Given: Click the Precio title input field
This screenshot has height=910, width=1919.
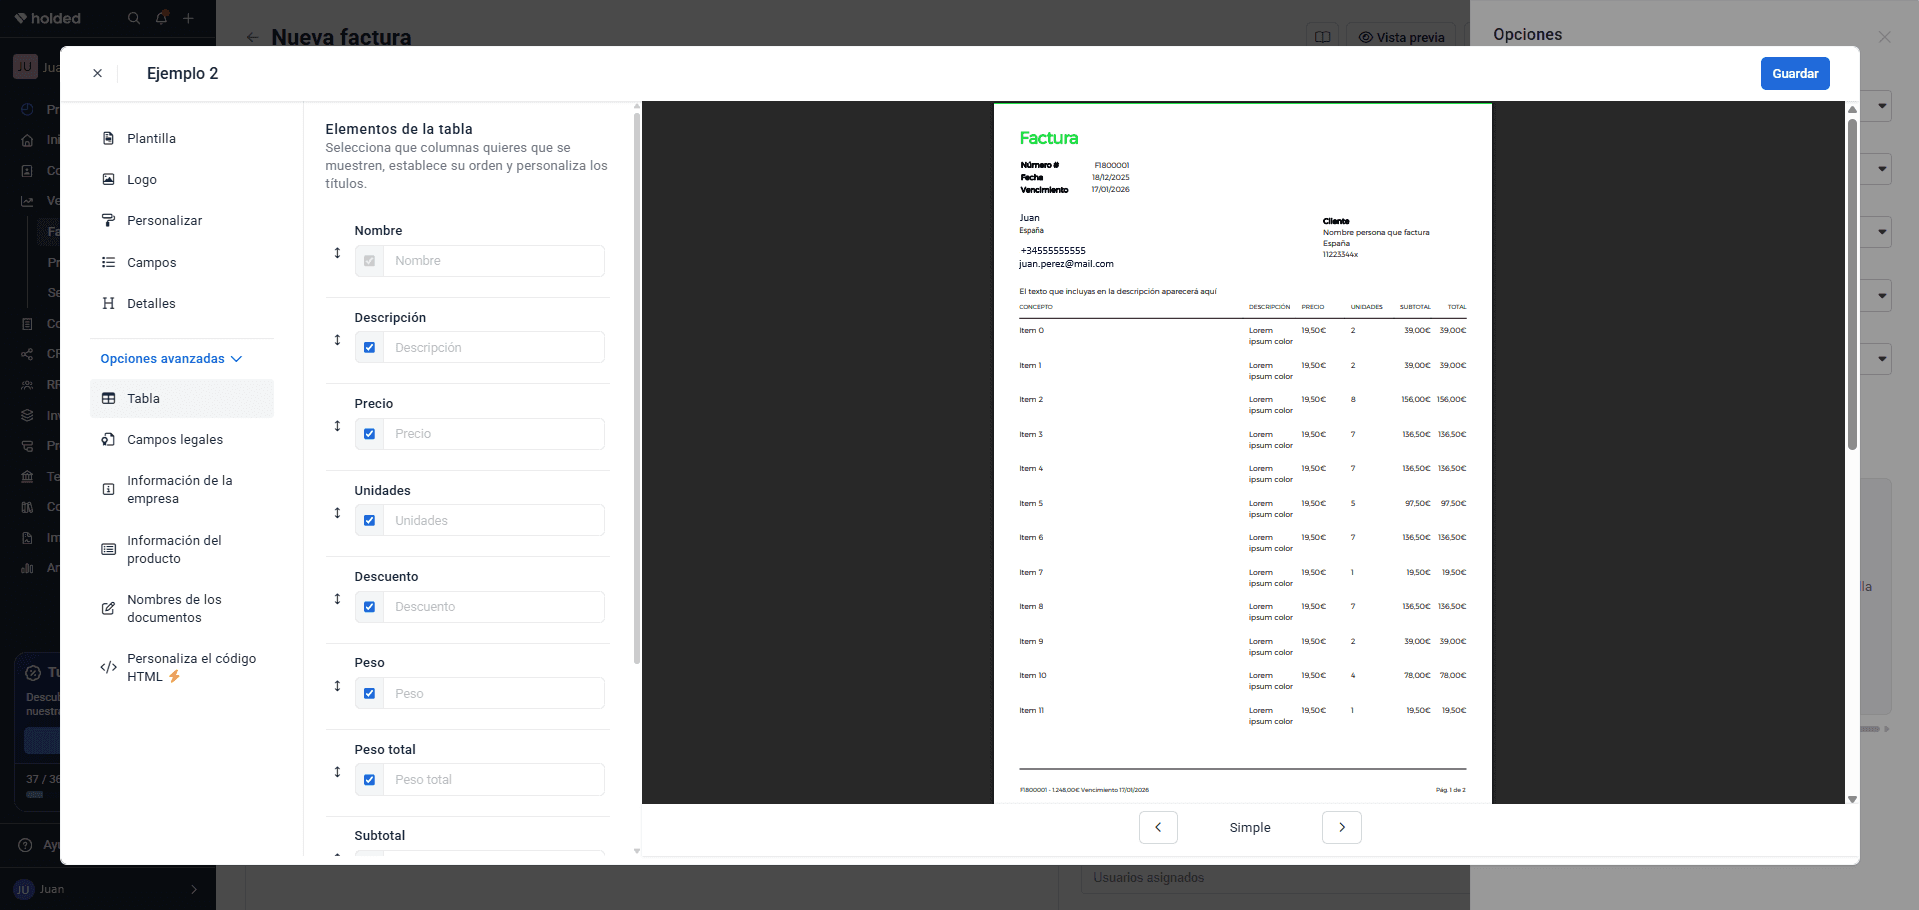Looking at the screenshot, I should coord(493,434).
